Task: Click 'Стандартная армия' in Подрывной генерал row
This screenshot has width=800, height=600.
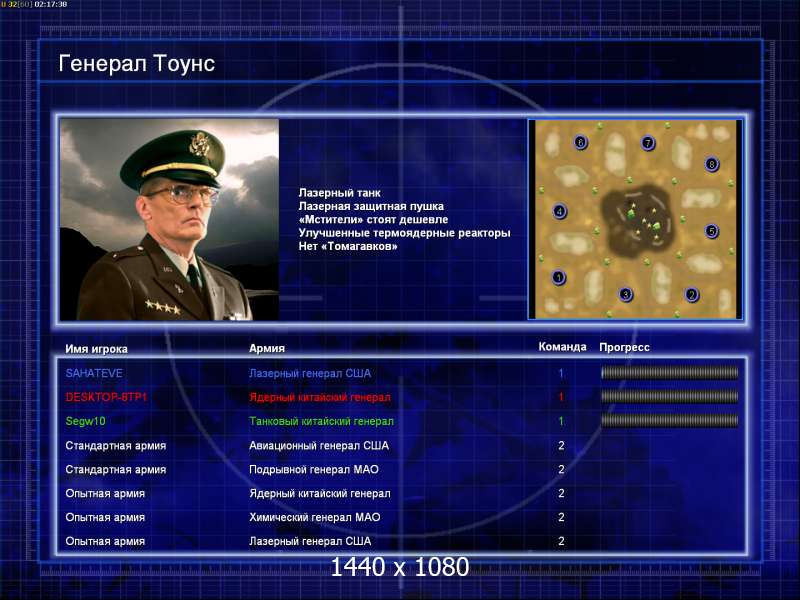Action: pos(116,469)
